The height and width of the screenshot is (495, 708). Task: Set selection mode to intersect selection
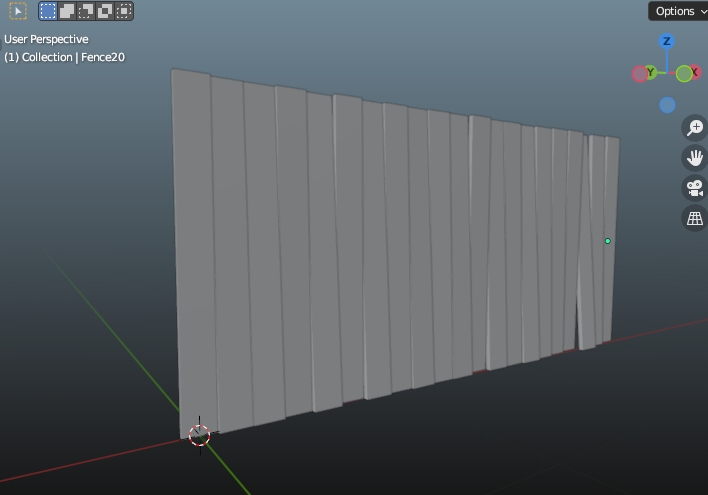124,11
